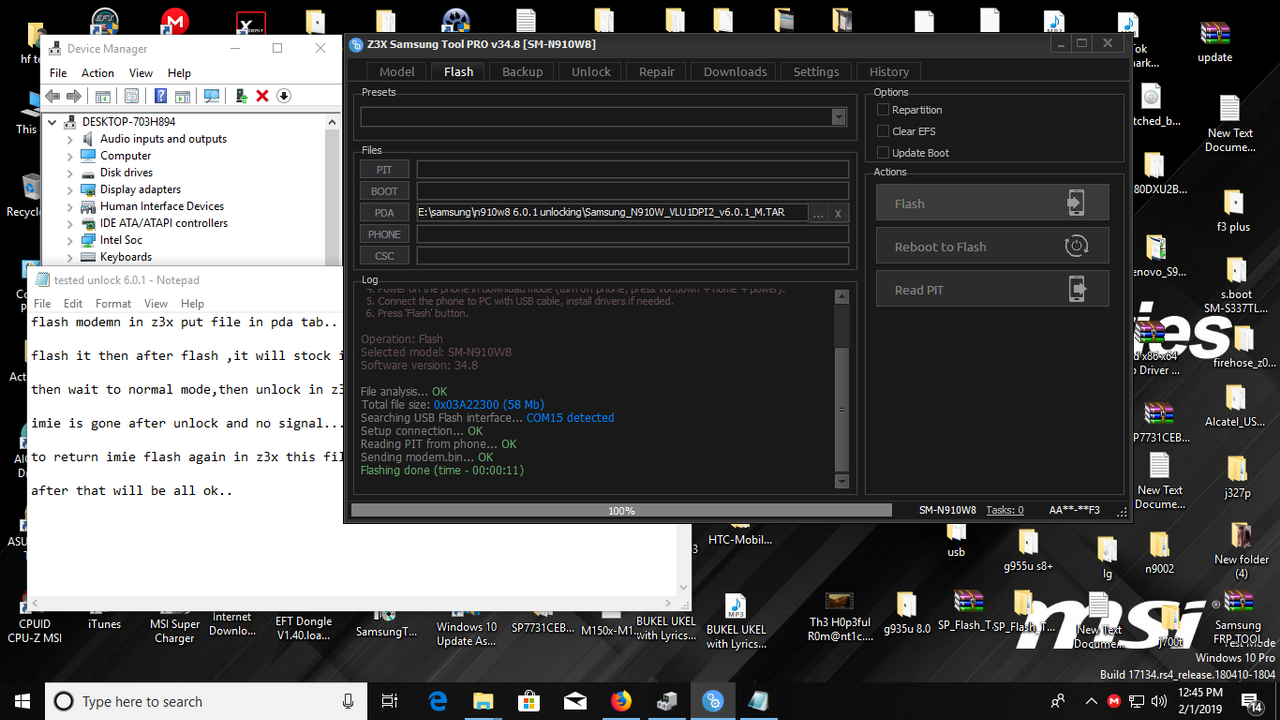Click the Task View taskbar icon
The image size is (1280, 720).
[x=390, y=701]
